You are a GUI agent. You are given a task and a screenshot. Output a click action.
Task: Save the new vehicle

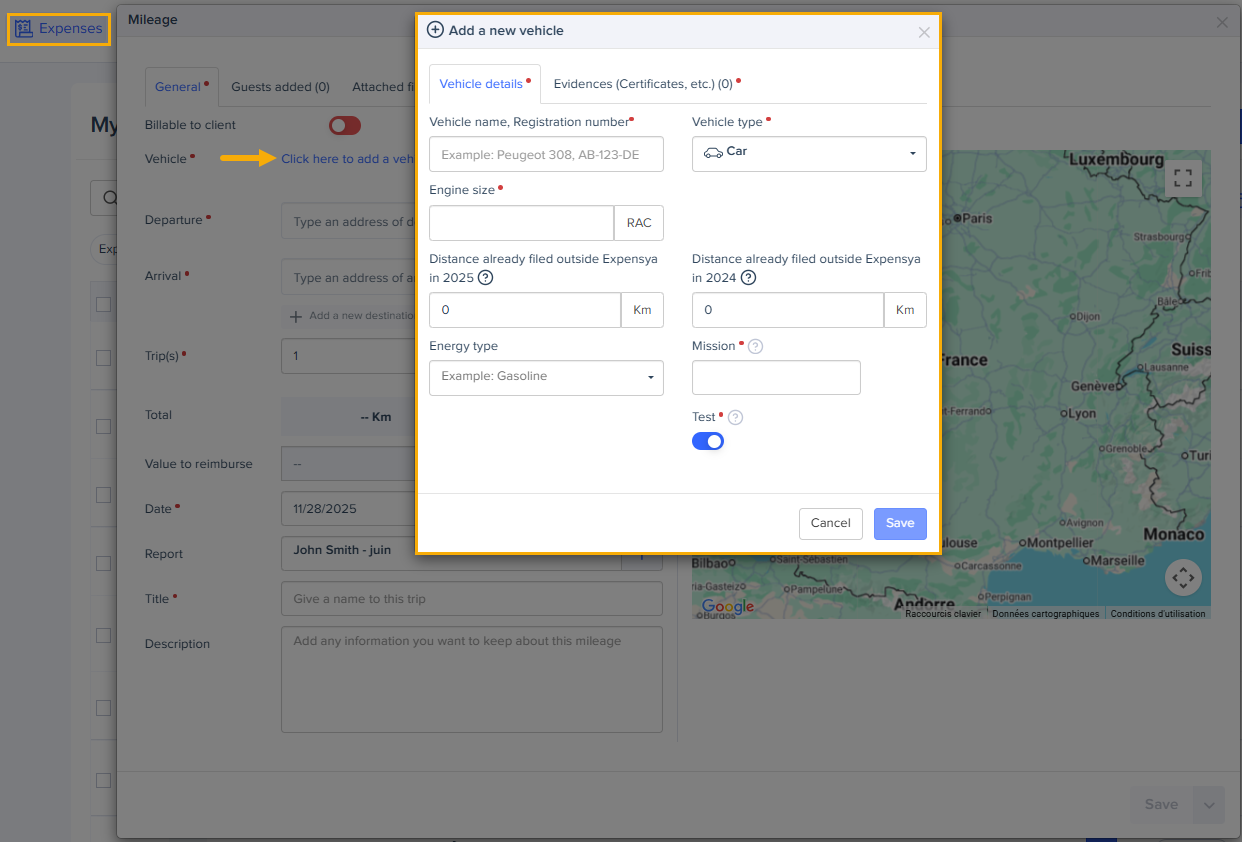point(900,524)
